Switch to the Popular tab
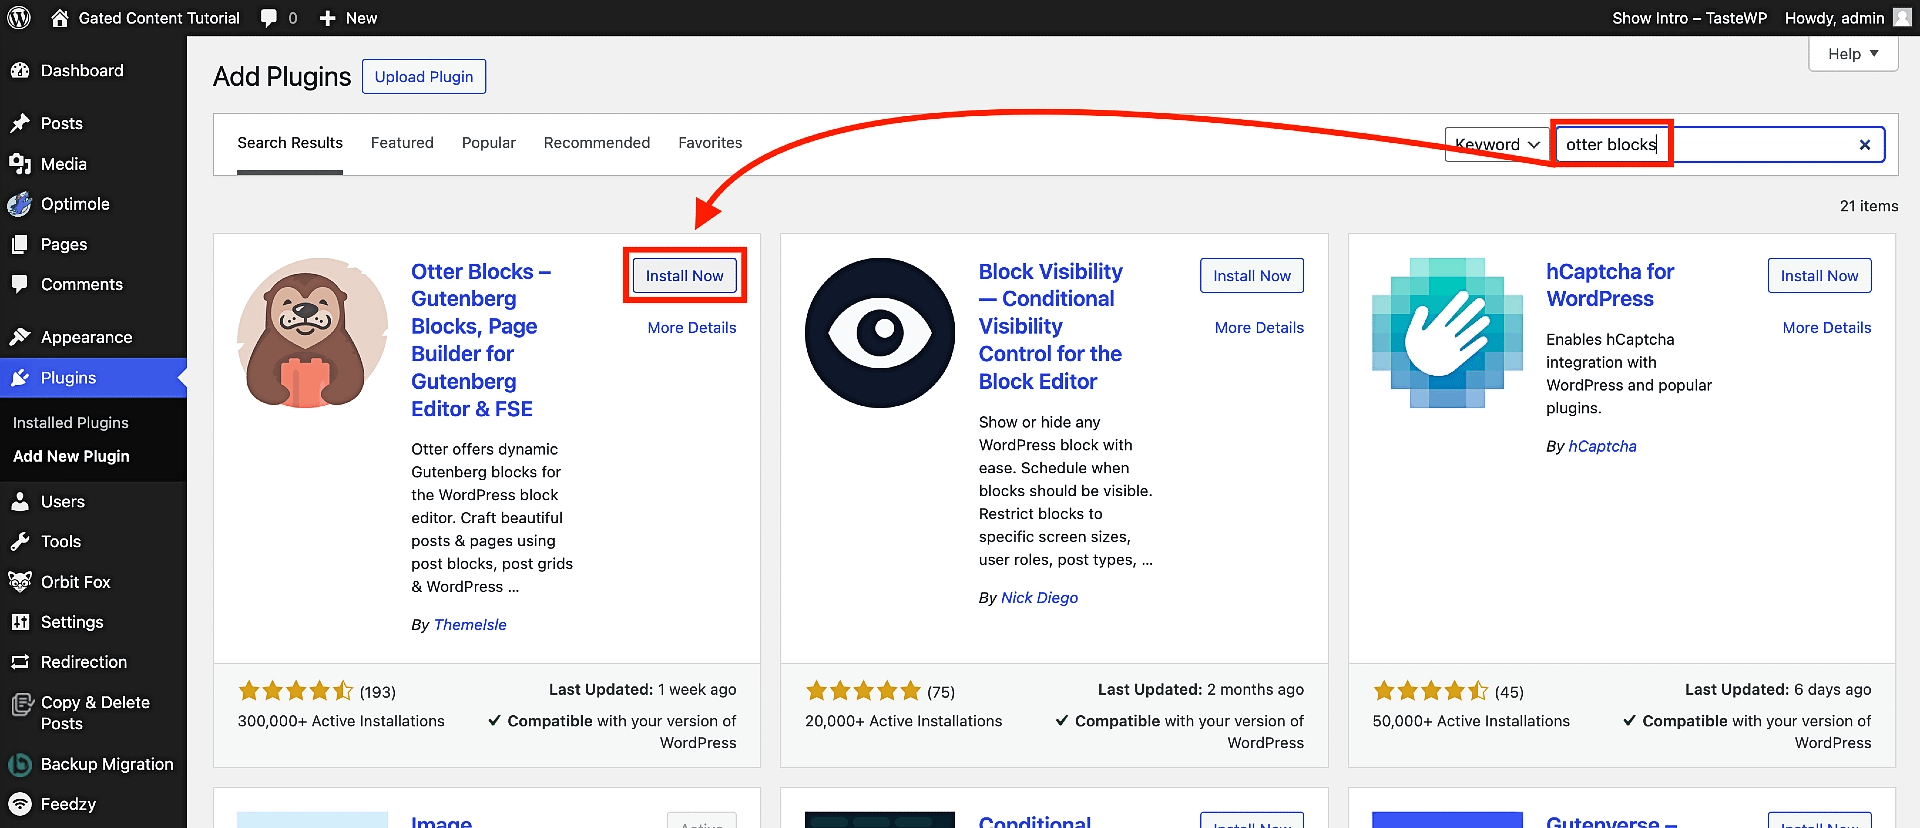 pos(489,143)
